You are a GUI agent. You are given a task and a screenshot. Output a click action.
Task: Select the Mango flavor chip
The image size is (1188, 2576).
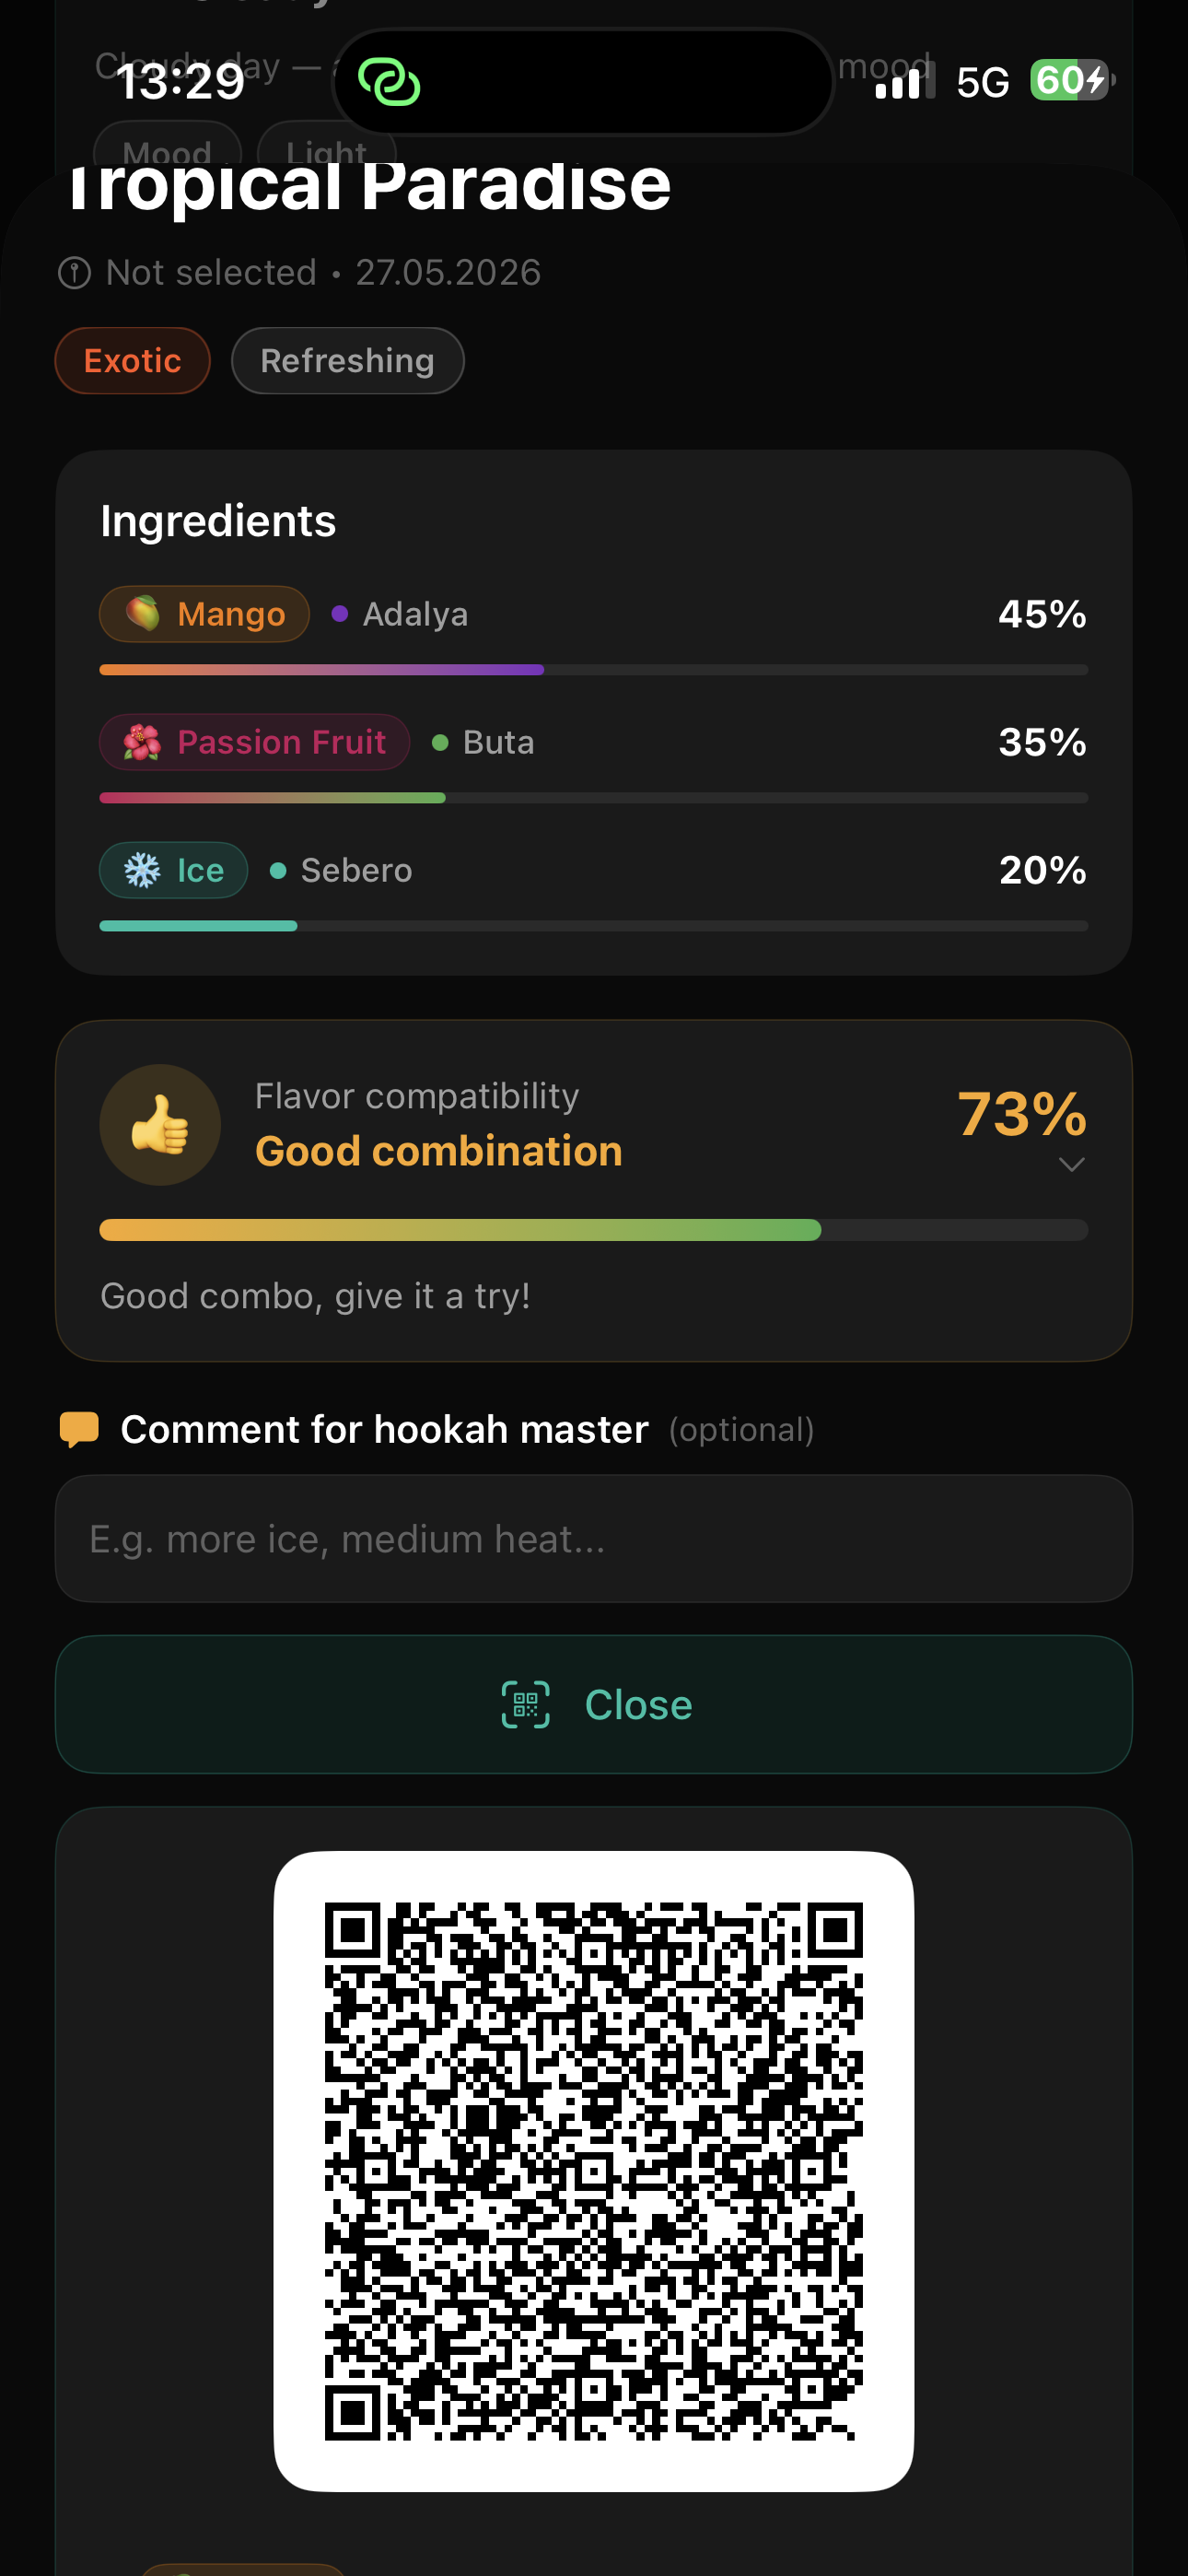click(x=204, y=614)
